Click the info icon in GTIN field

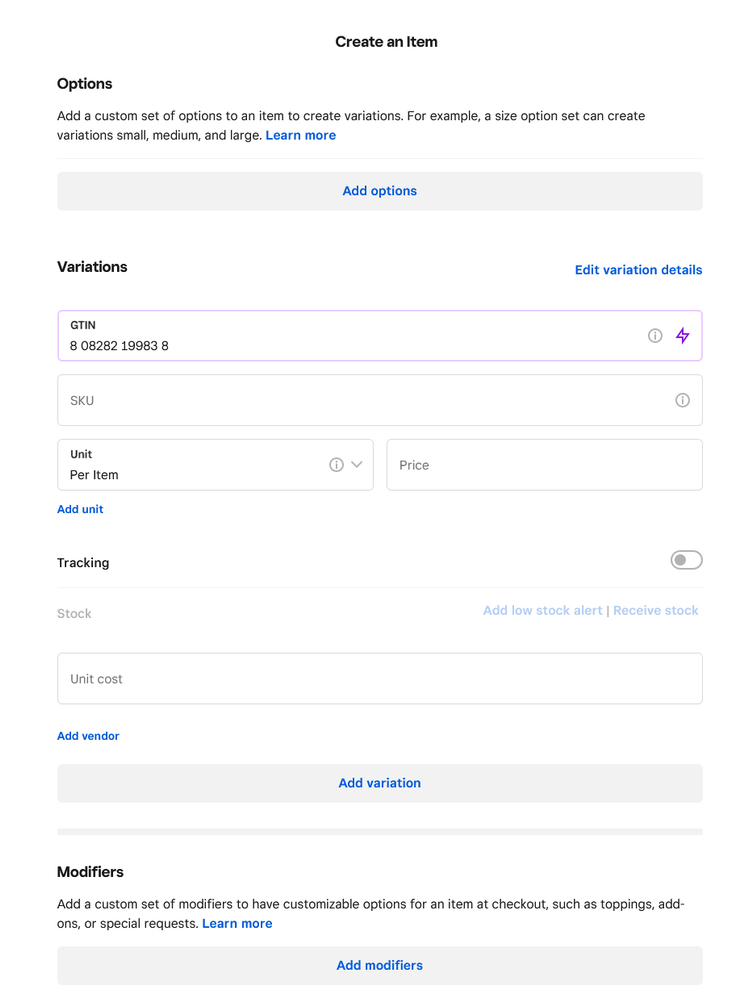point(655,336)
